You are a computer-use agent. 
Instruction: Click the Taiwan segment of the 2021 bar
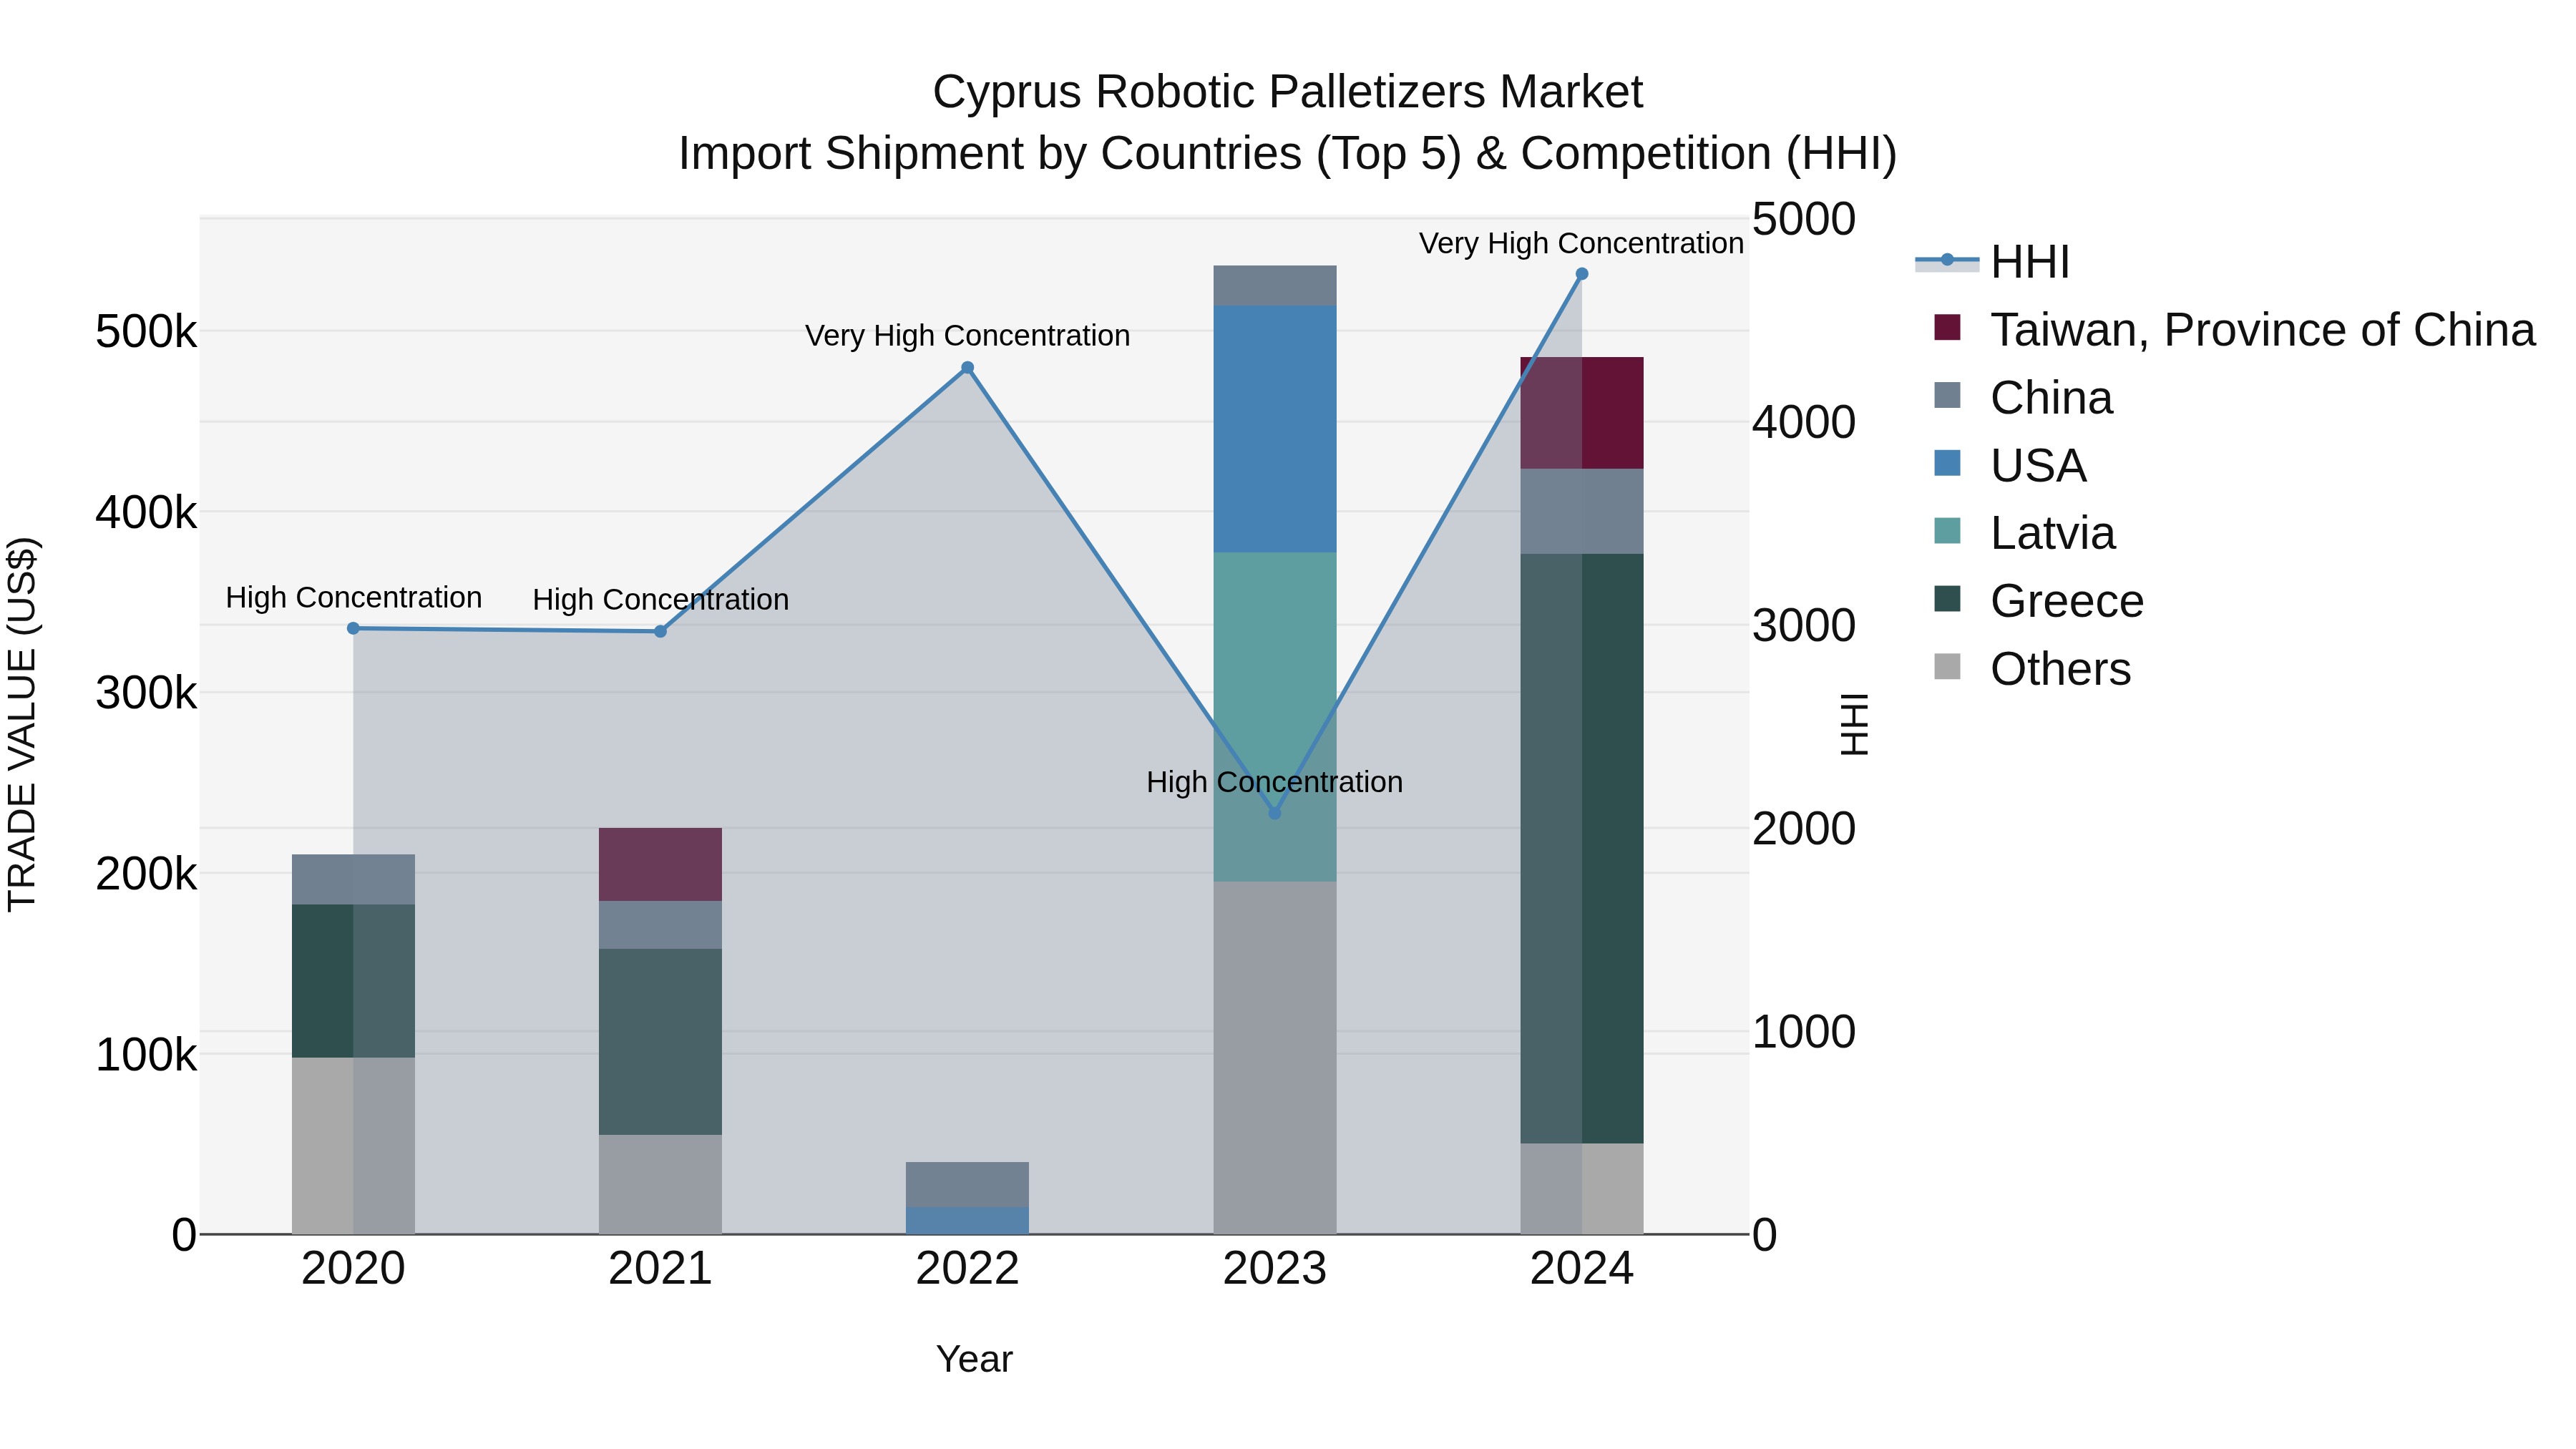coord(660,865)
